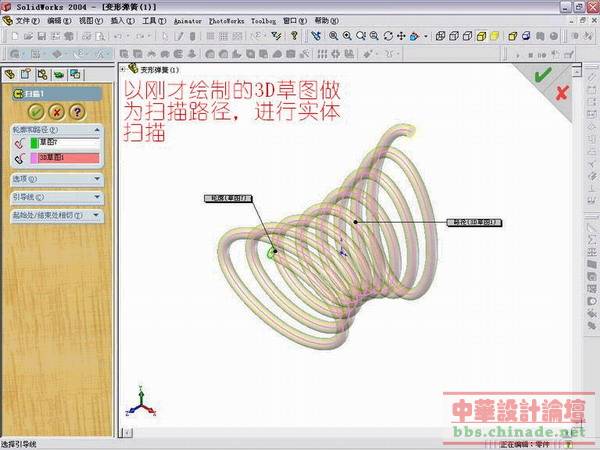
Task: Select the Zoom to Area tool
Action: [347, 36]
